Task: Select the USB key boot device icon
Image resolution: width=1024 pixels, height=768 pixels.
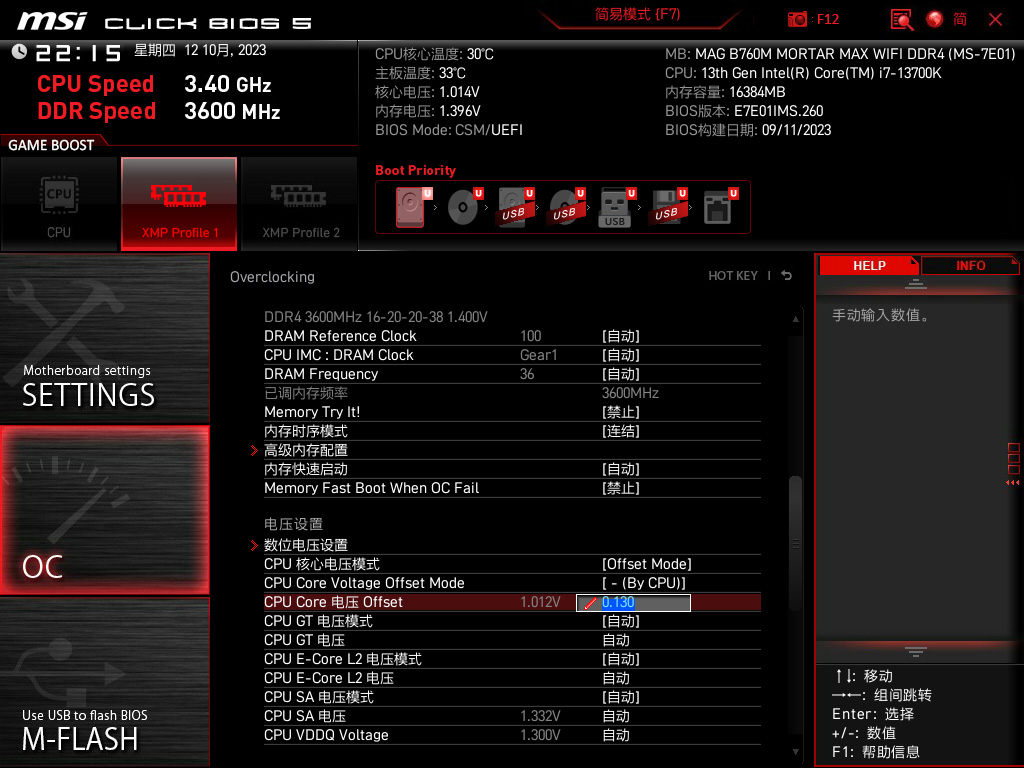Action: tap(615, 207)
